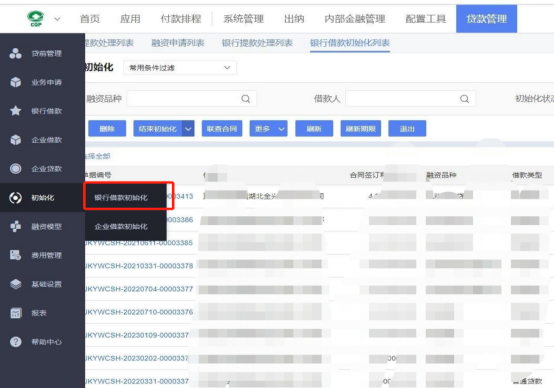Click the 业务申请 cube icon
Image resolution: width=554 pixels, height=388 pixels.
pyautogui.click(x=16, y=82)
